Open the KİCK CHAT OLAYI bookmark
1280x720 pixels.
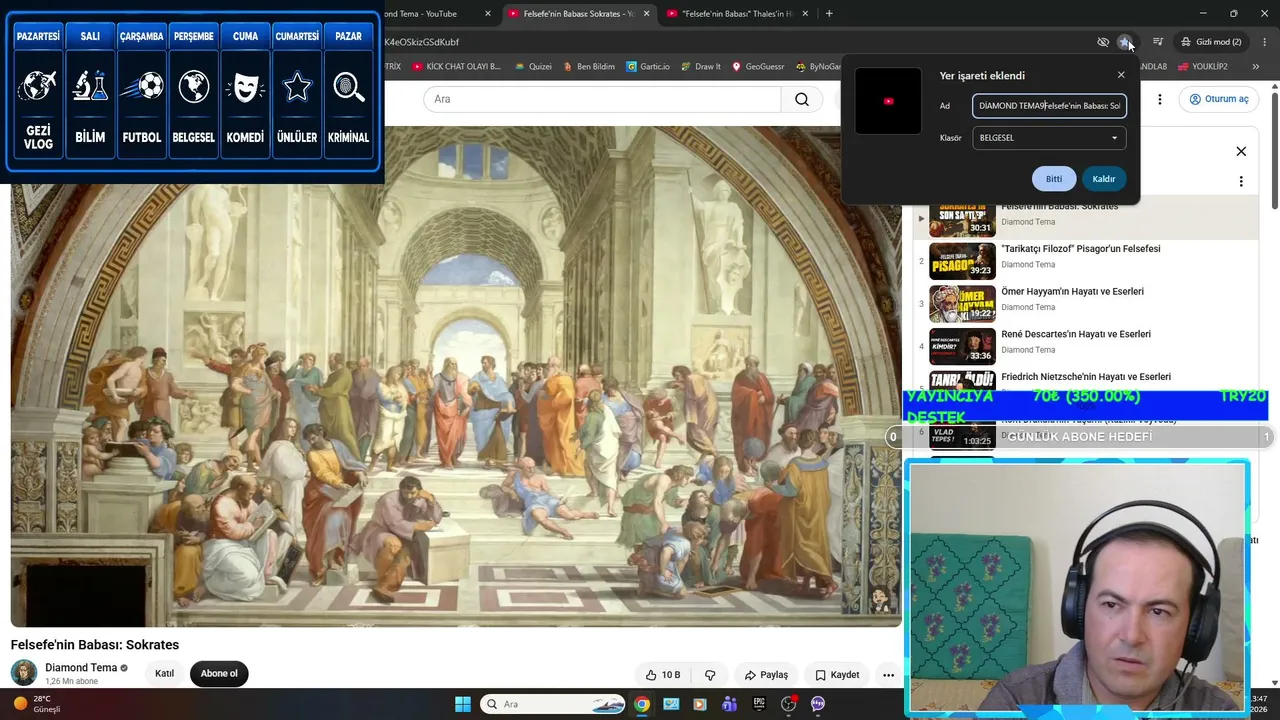(457, 66)
